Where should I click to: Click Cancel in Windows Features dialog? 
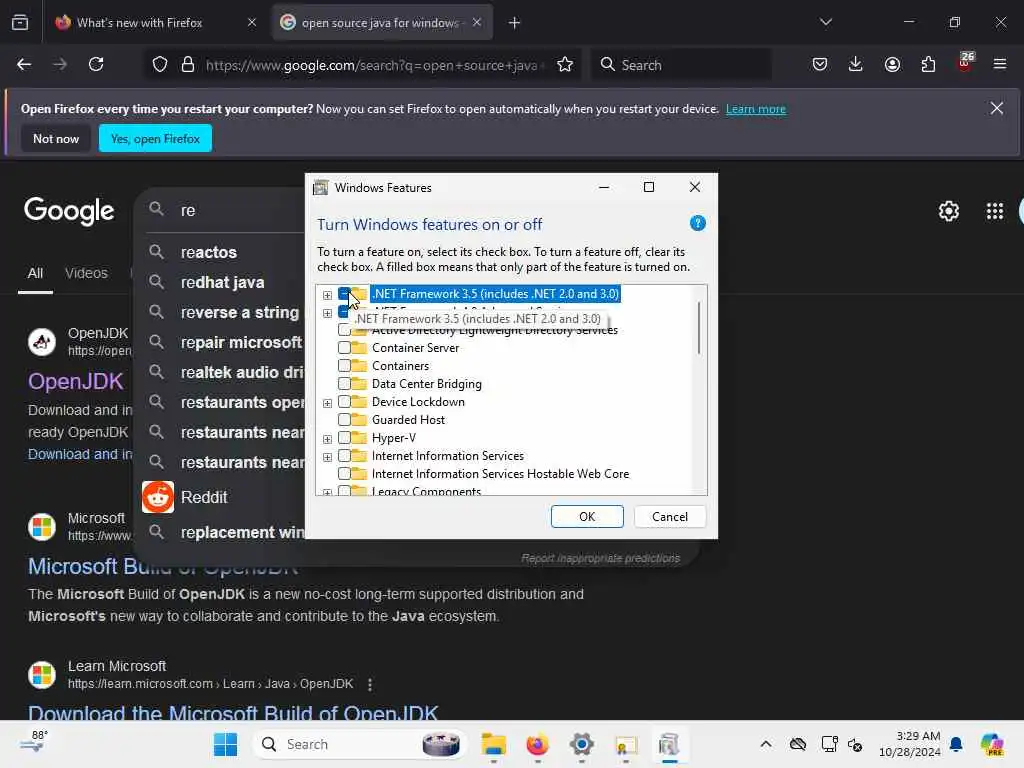click(669, 517)
